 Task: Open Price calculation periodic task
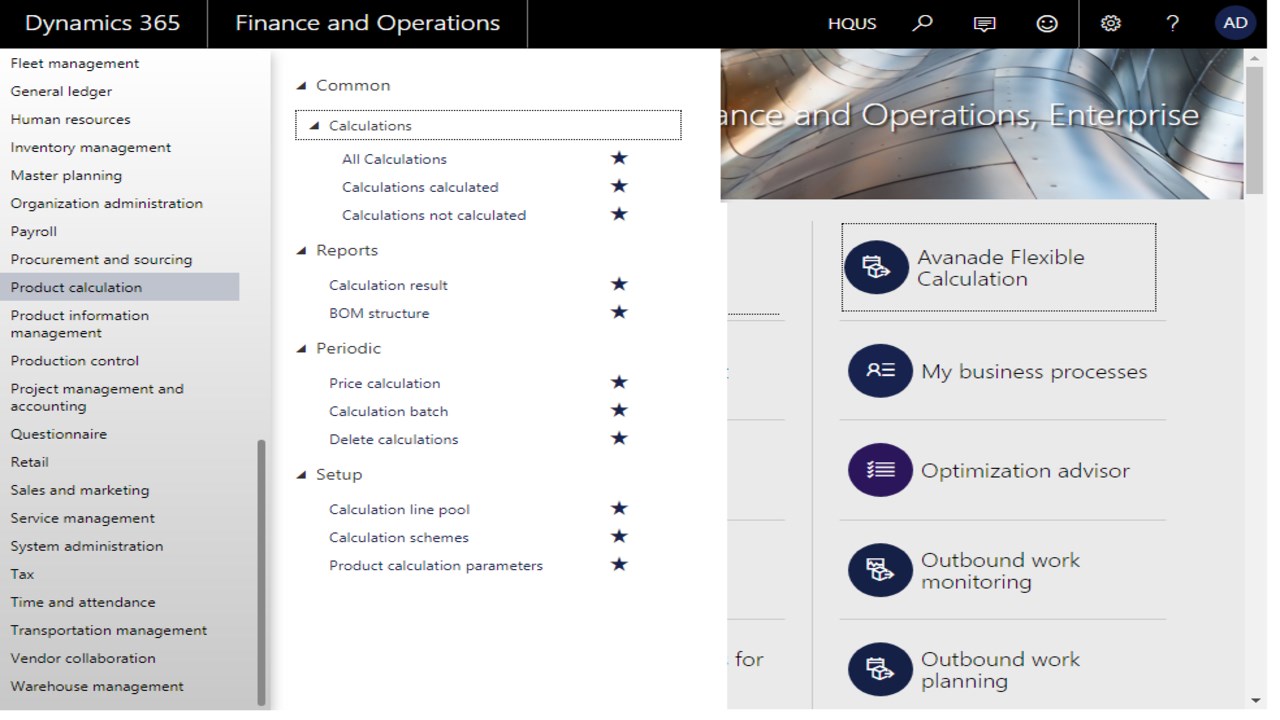coord(384,383)
